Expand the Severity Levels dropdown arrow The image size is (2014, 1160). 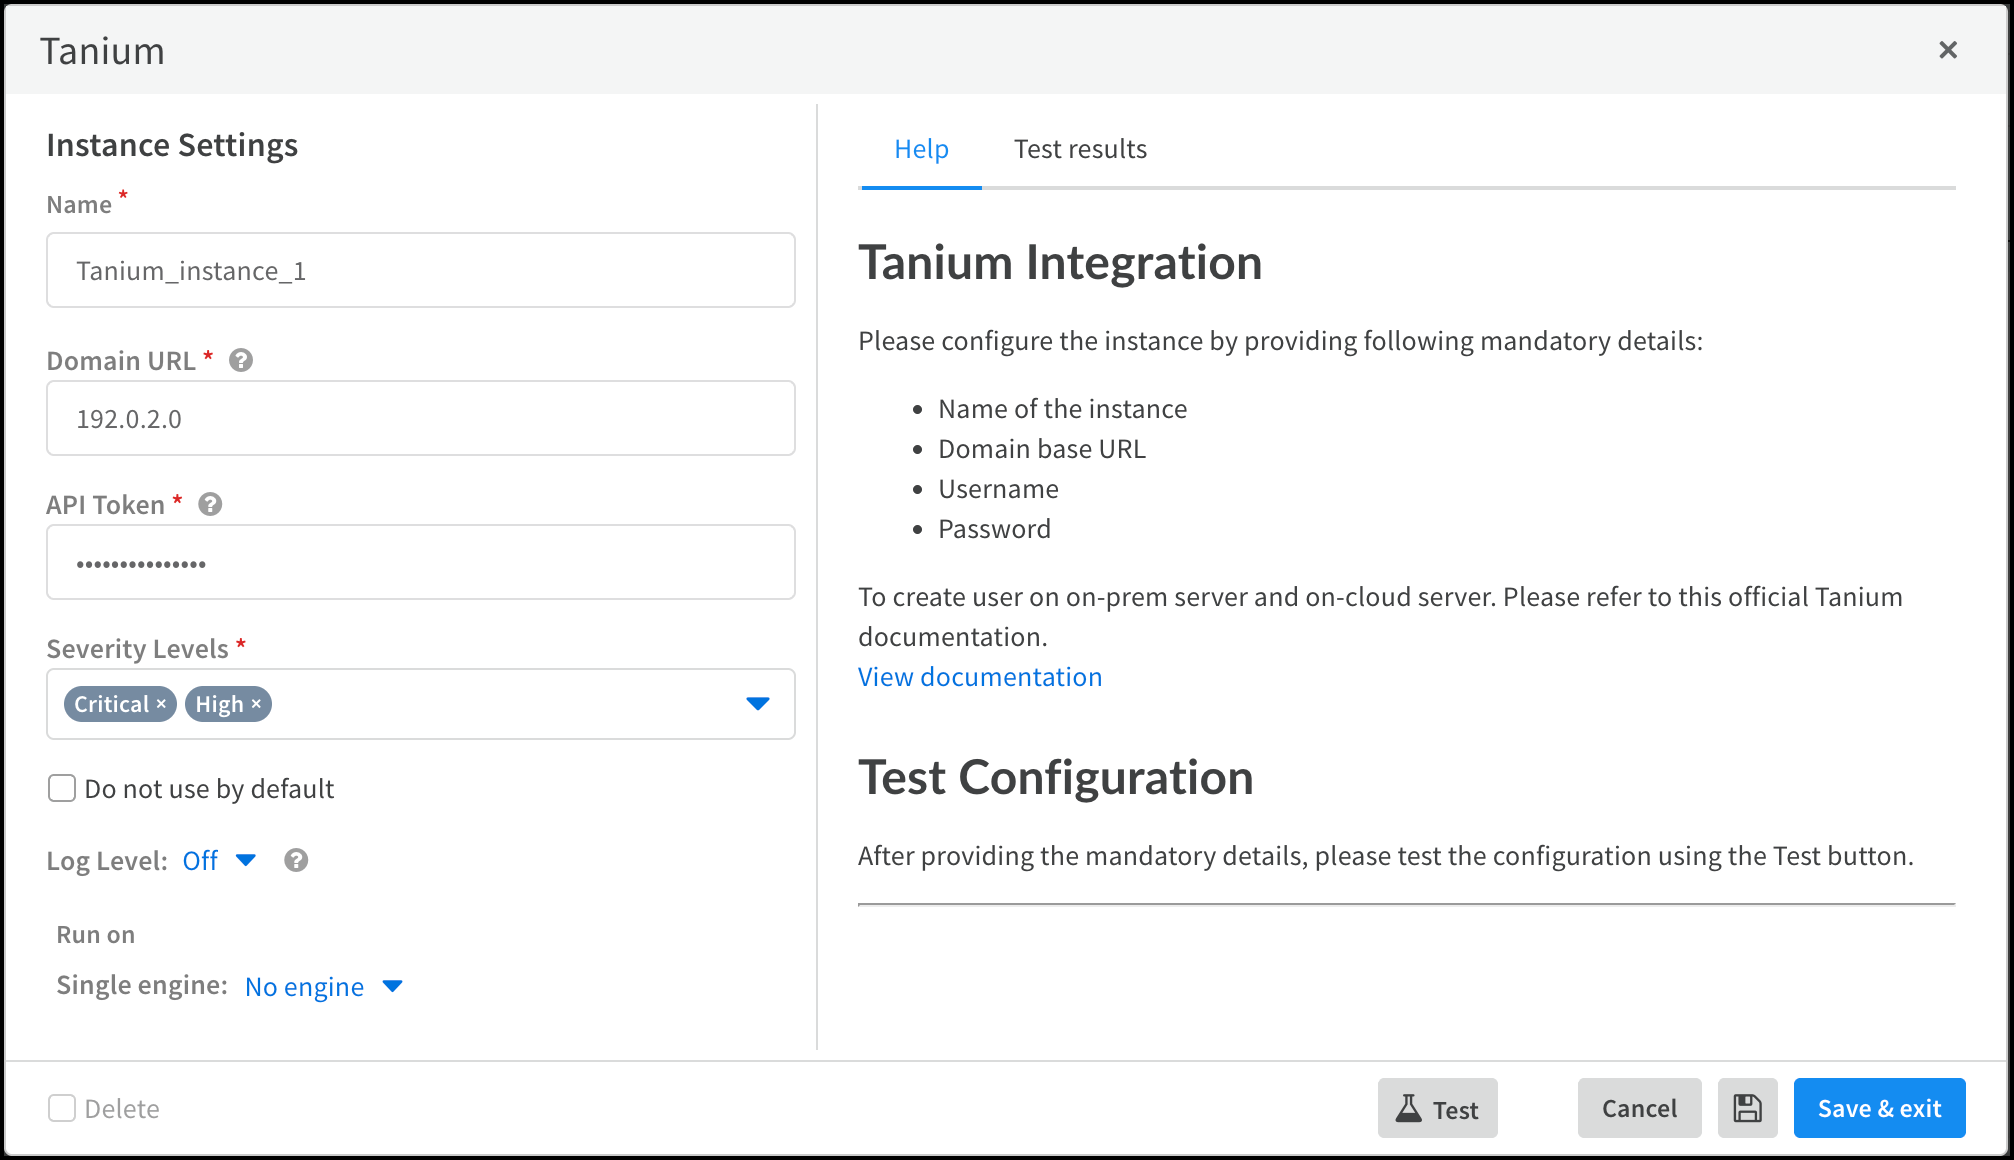pos(757,704)
